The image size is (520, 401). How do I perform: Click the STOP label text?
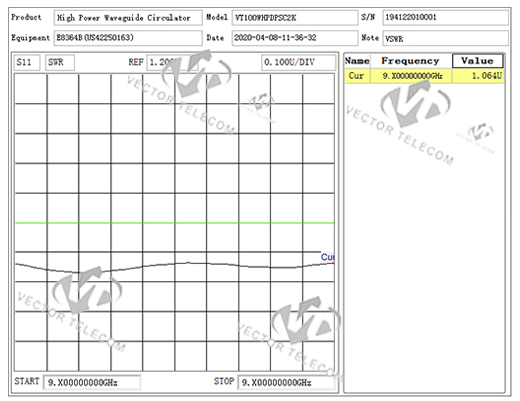[224, 381]
